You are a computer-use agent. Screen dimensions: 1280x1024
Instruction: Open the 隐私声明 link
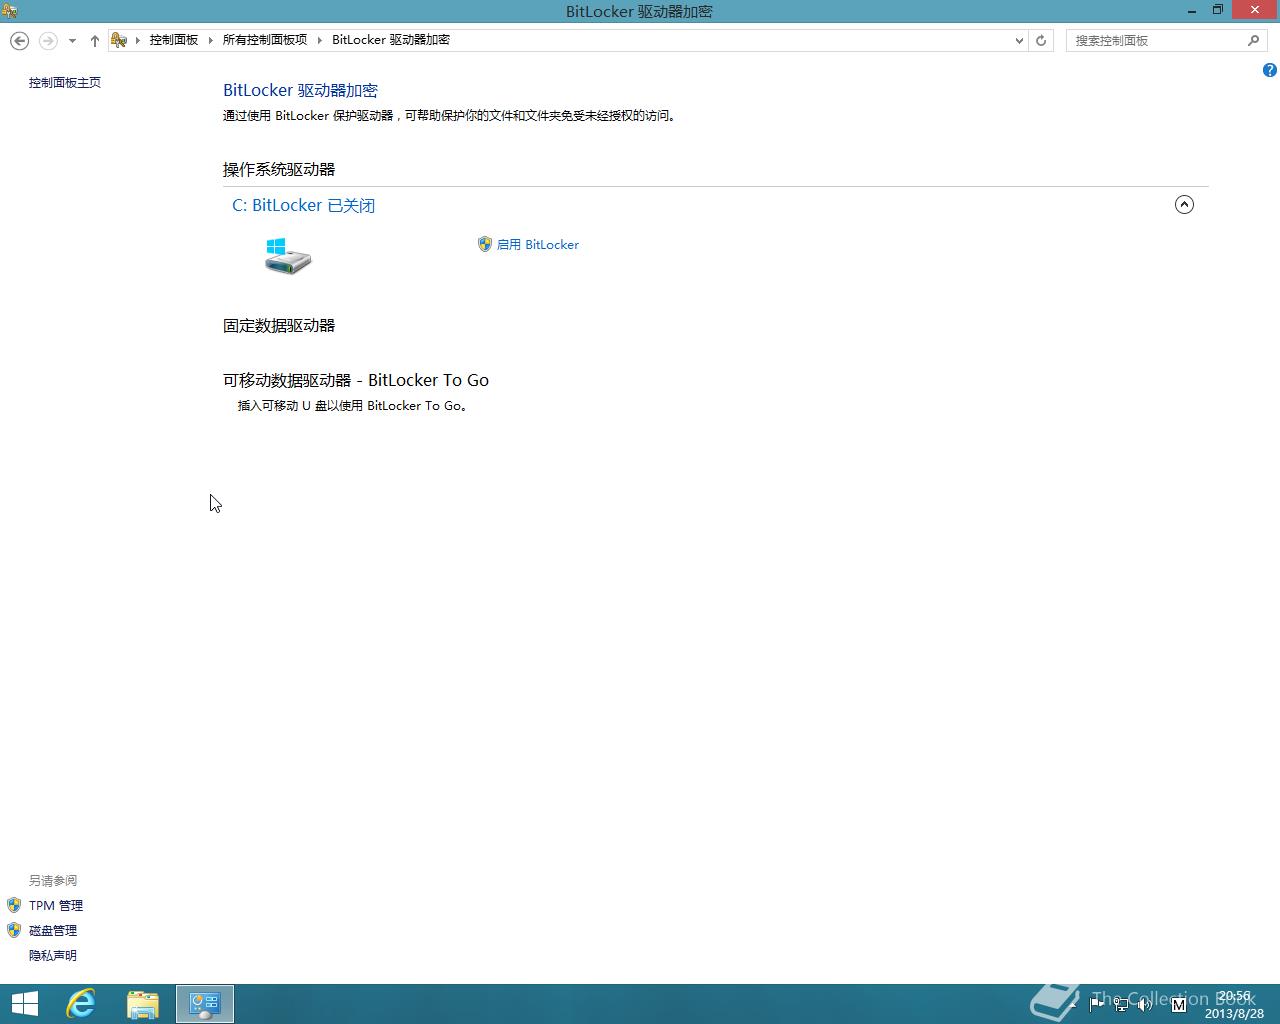click(53, 956)
